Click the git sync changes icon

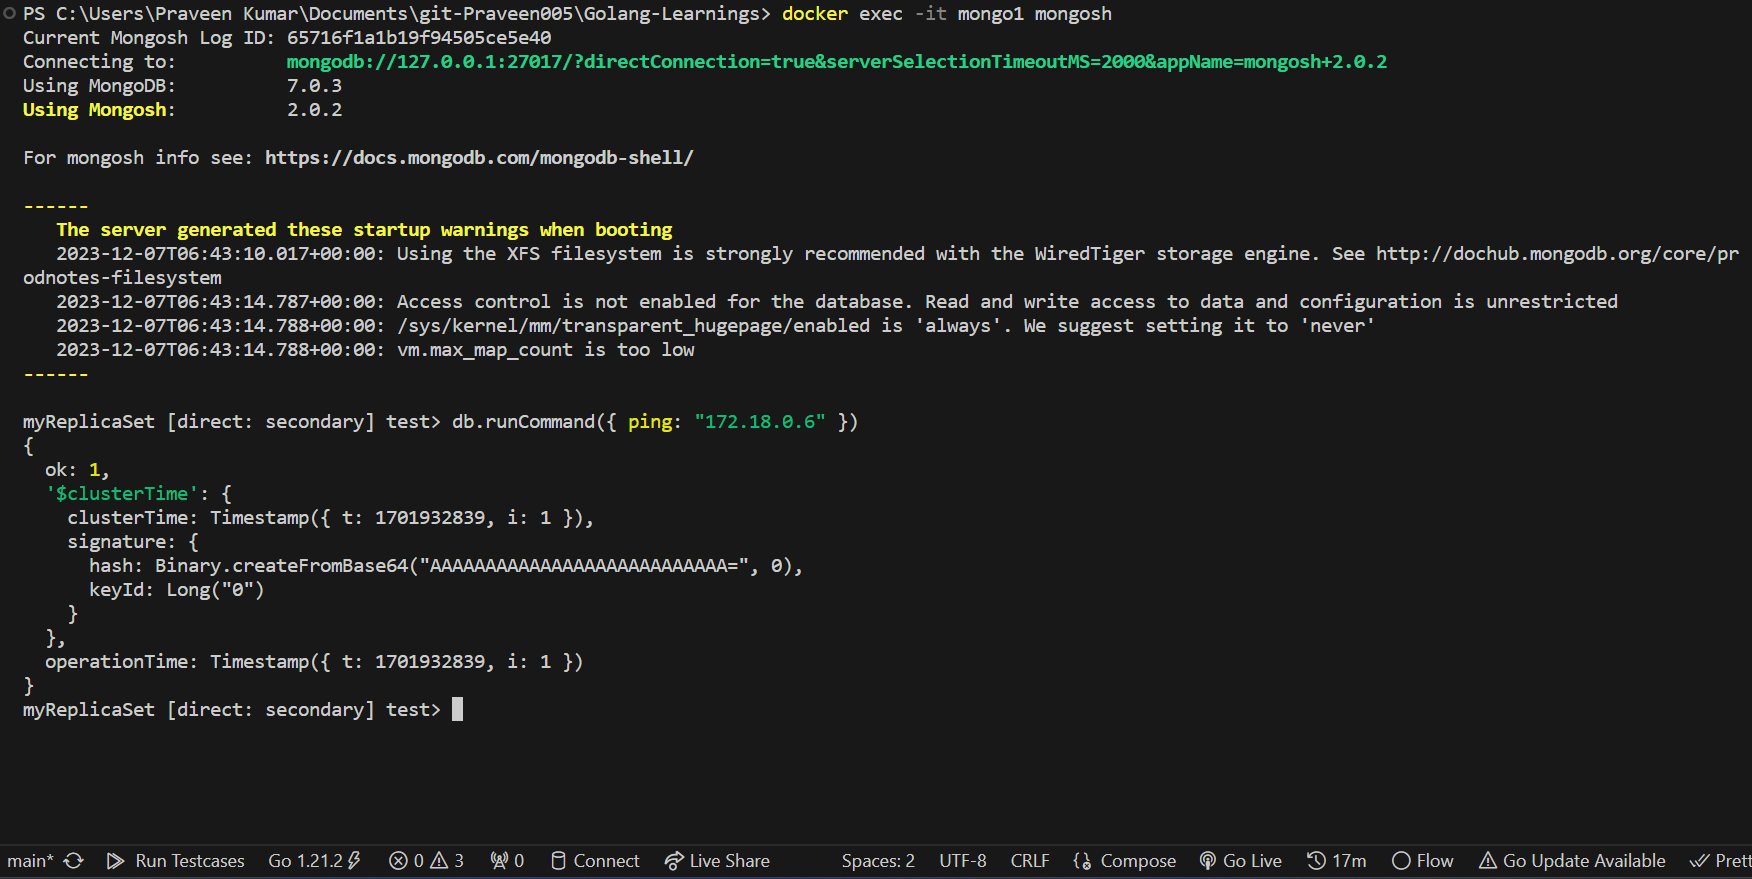74,861
